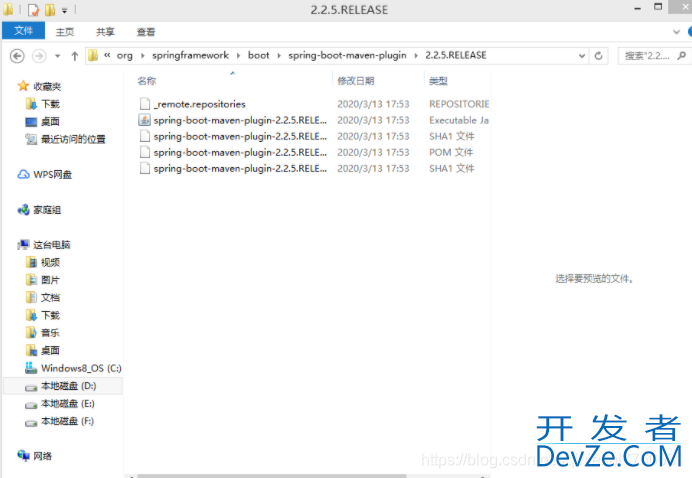Viewport: 692px width, 478px height.
Task: Click the Back navigation arrow
Action: pos(17,56)
